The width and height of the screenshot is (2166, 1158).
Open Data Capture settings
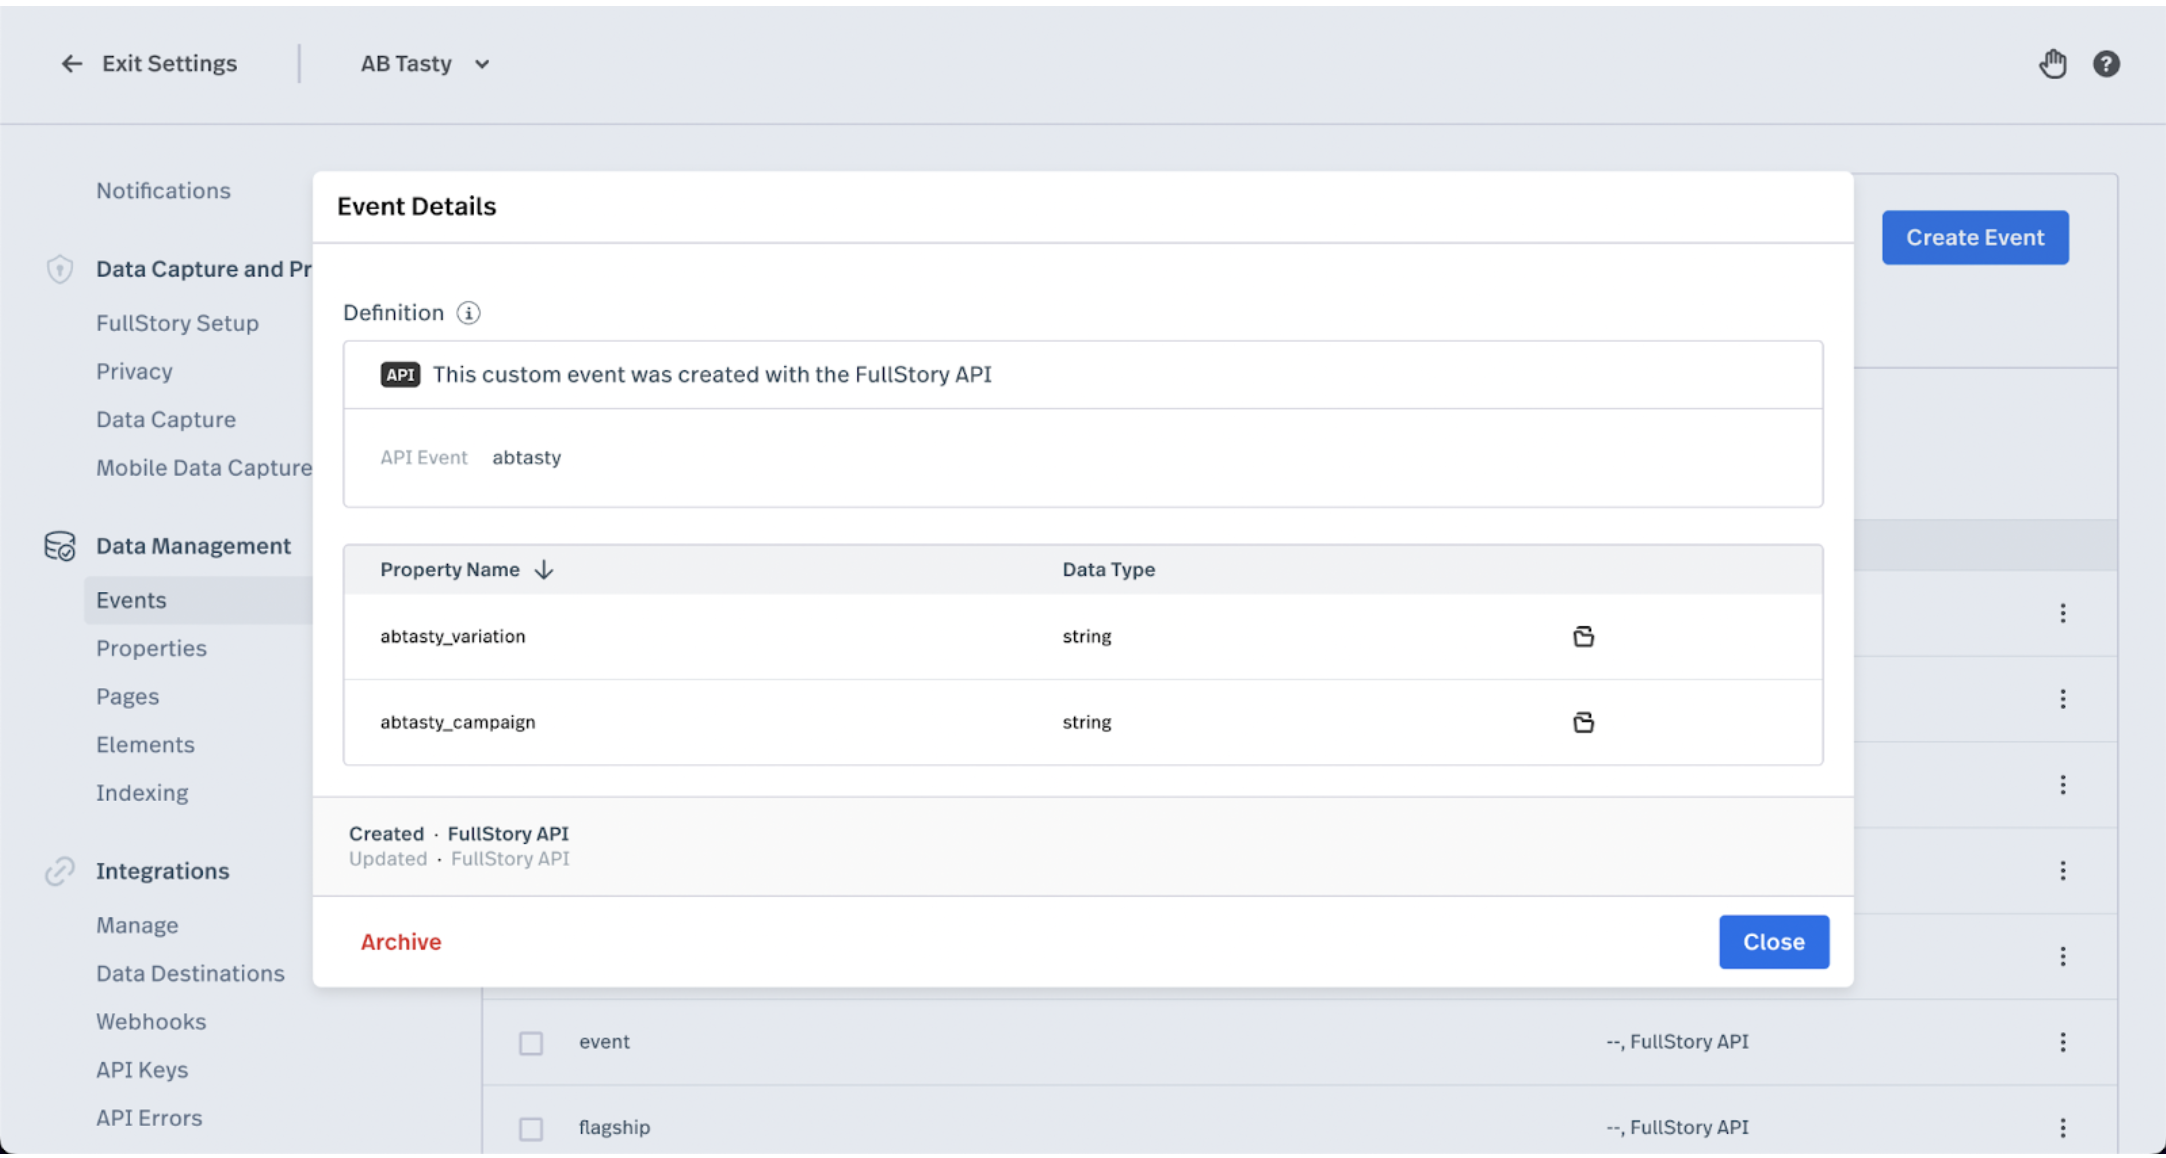point(166,420)
